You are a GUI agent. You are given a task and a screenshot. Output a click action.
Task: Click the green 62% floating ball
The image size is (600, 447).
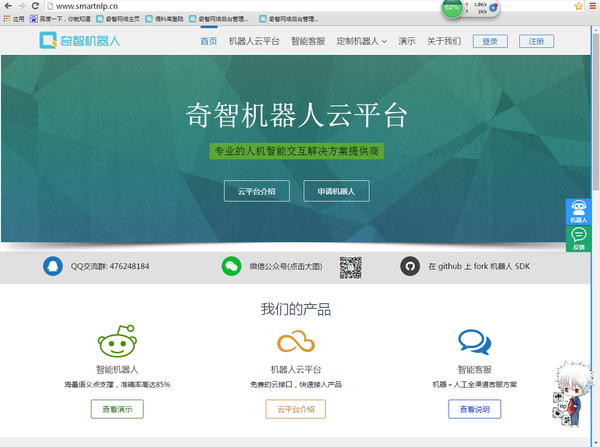coord(452,8)
